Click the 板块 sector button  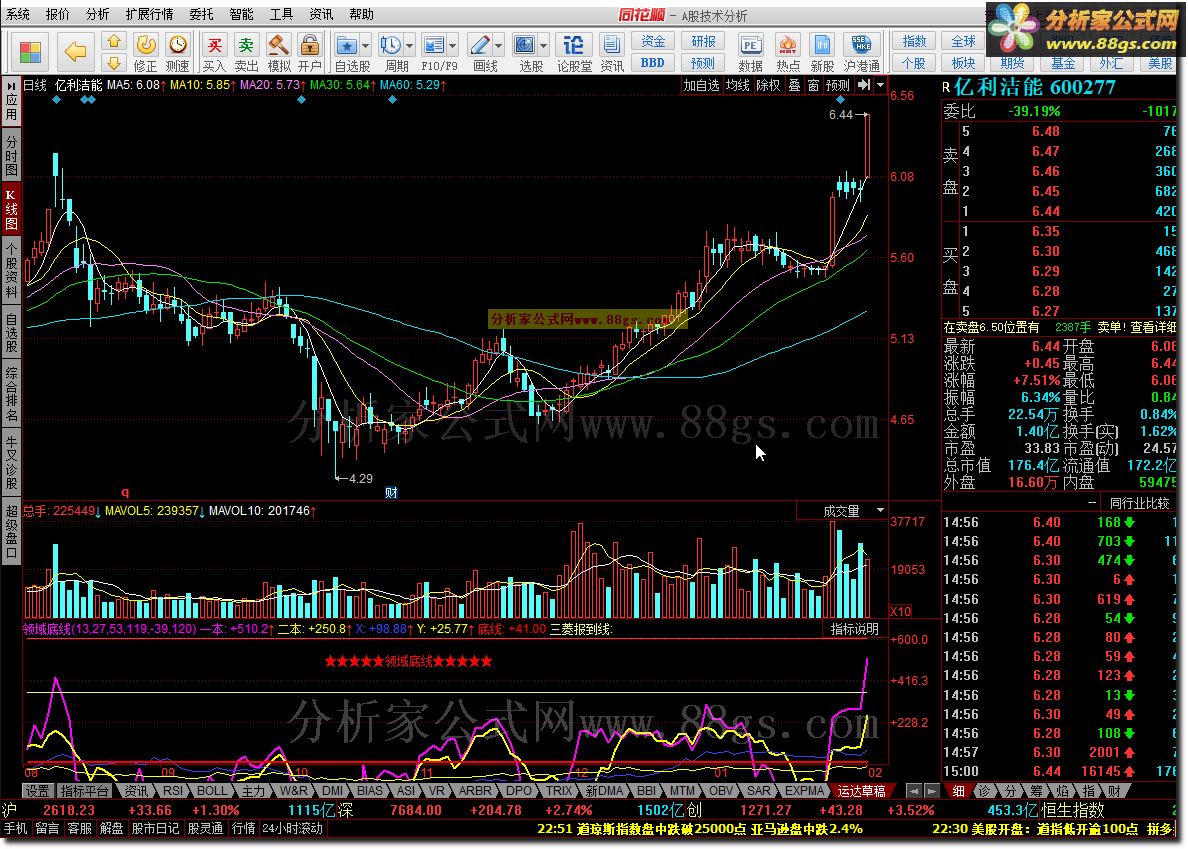(x=963, y=63)
